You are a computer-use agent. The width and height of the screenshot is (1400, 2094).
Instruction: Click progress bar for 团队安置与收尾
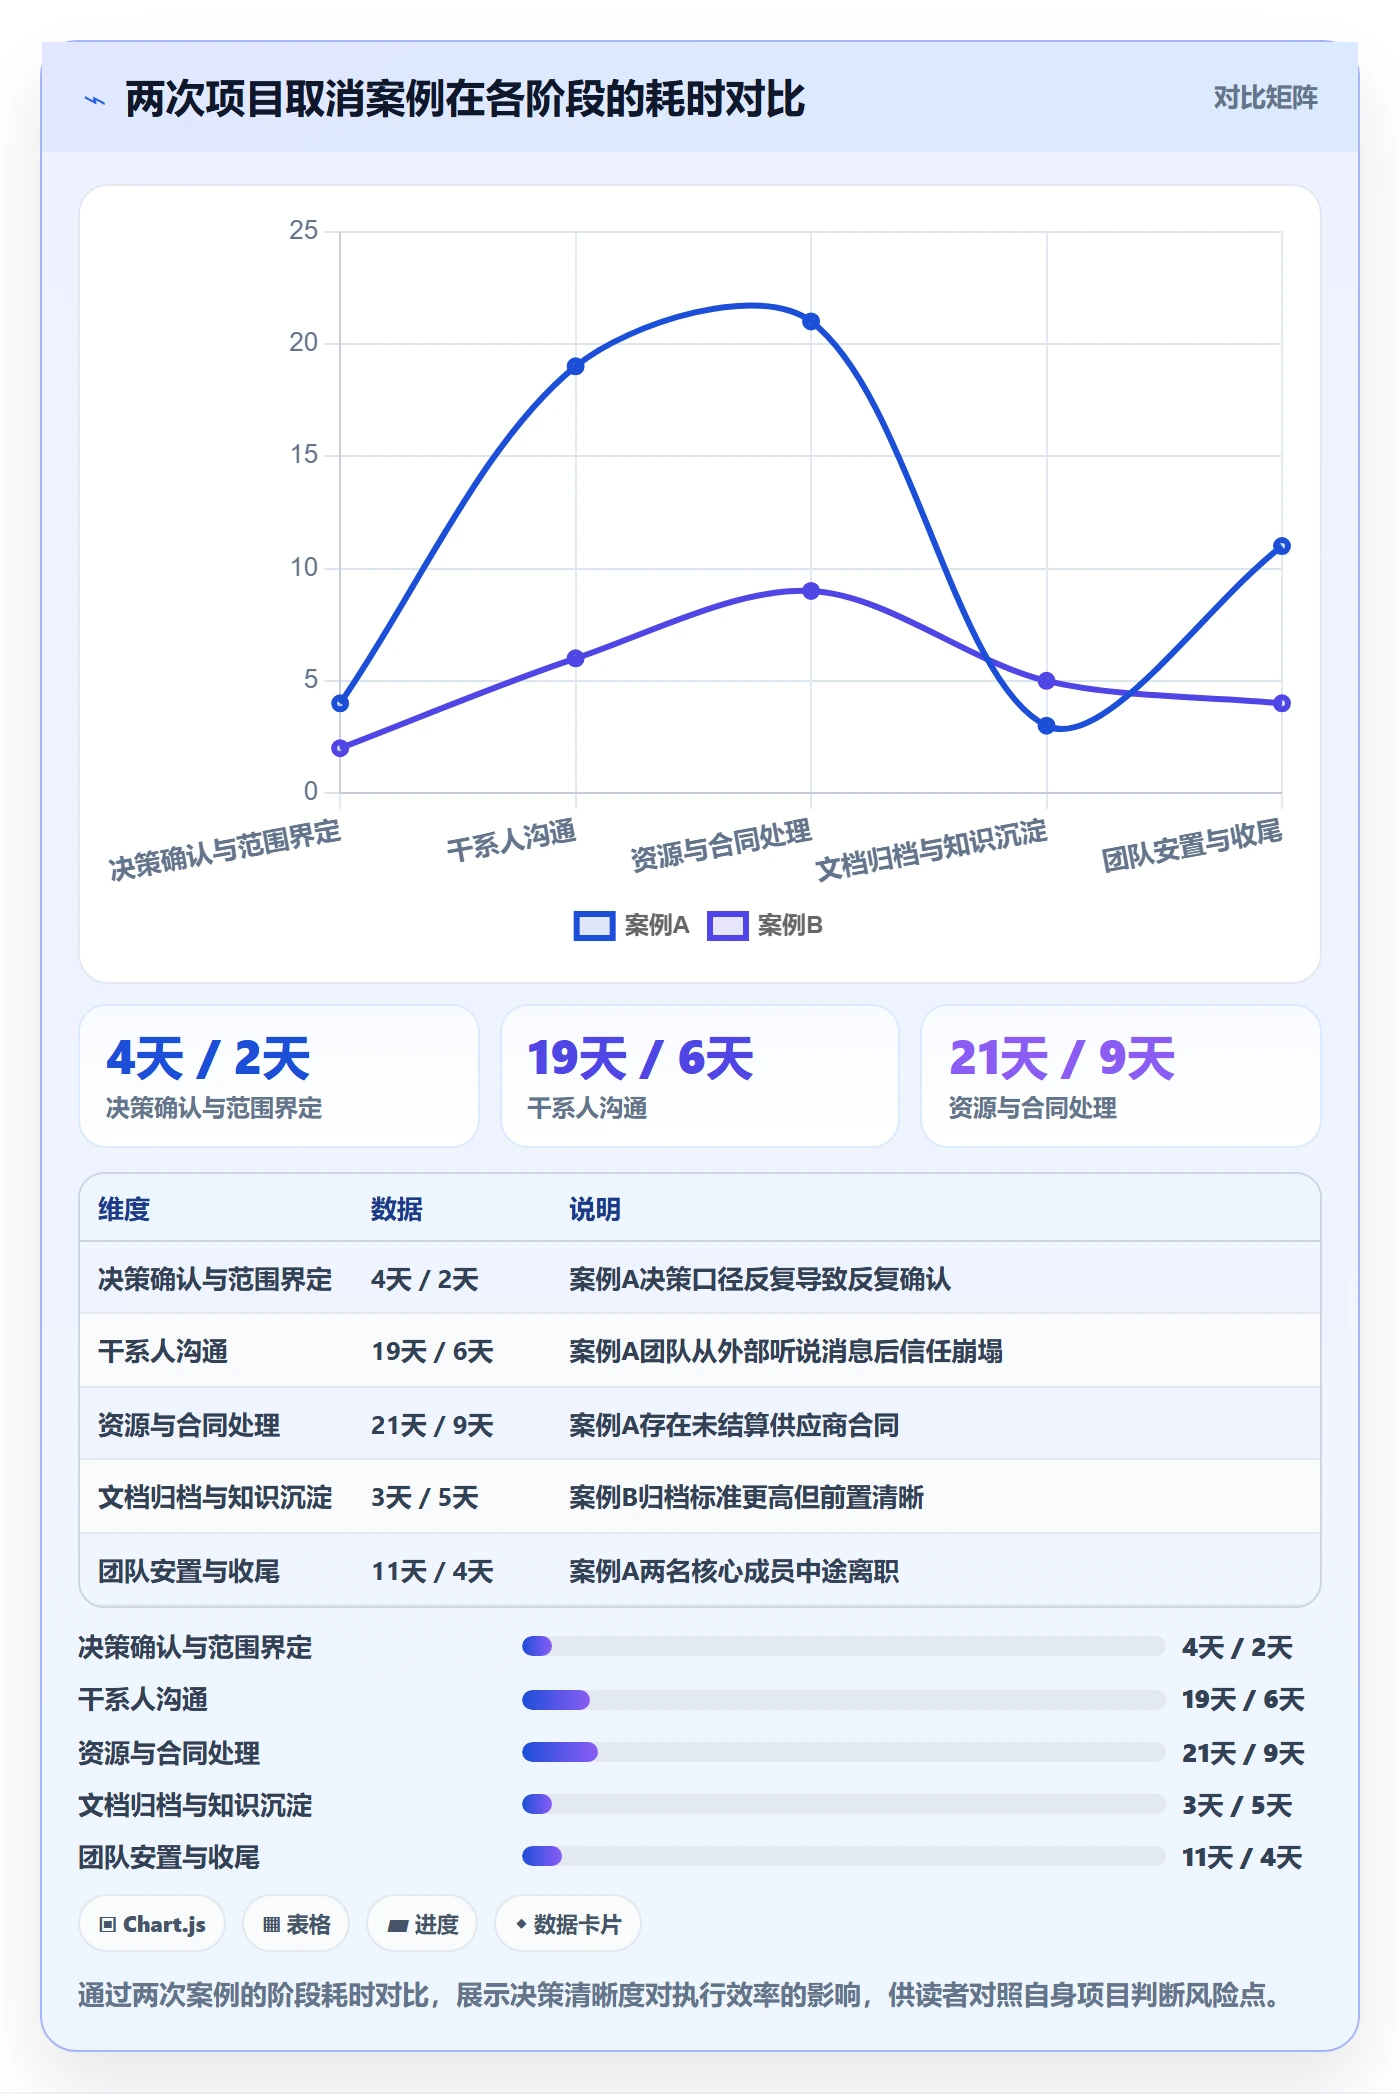[844, 1857]
